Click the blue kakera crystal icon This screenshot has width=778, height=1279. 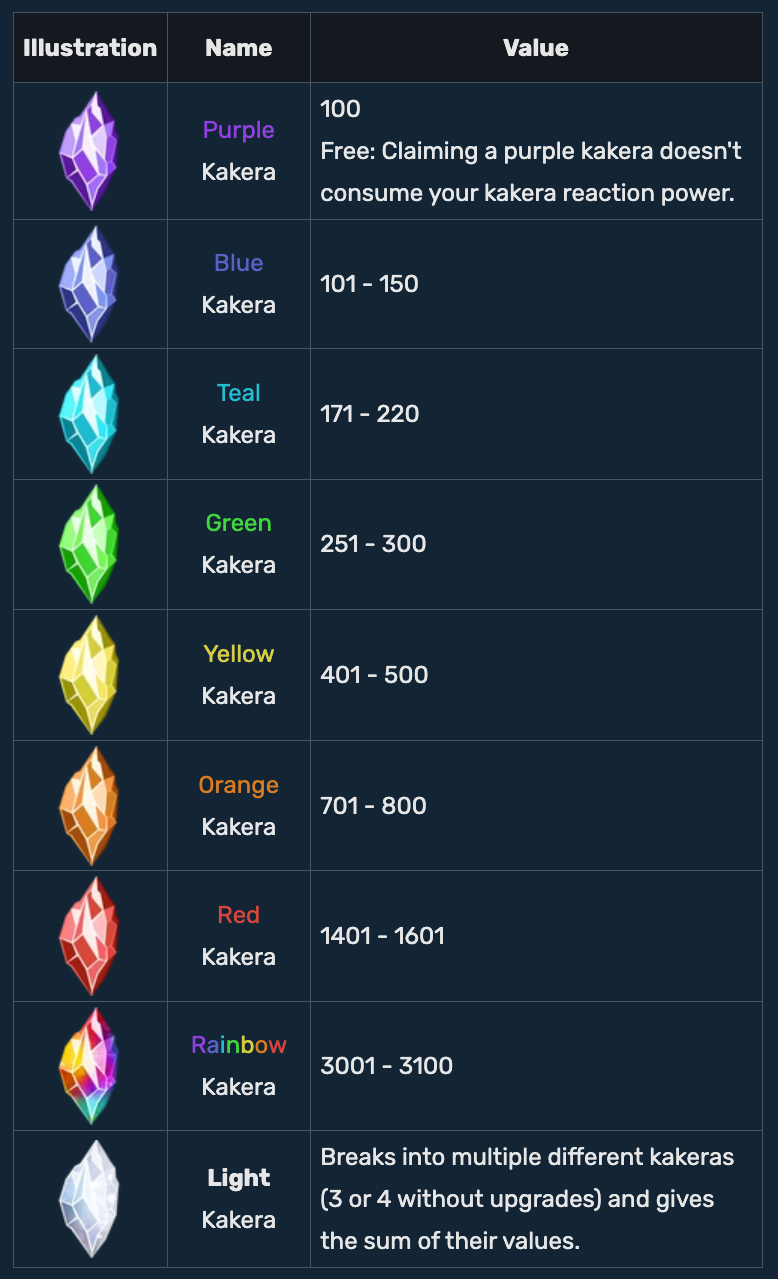pyautogui.click(x=89, y=284)
